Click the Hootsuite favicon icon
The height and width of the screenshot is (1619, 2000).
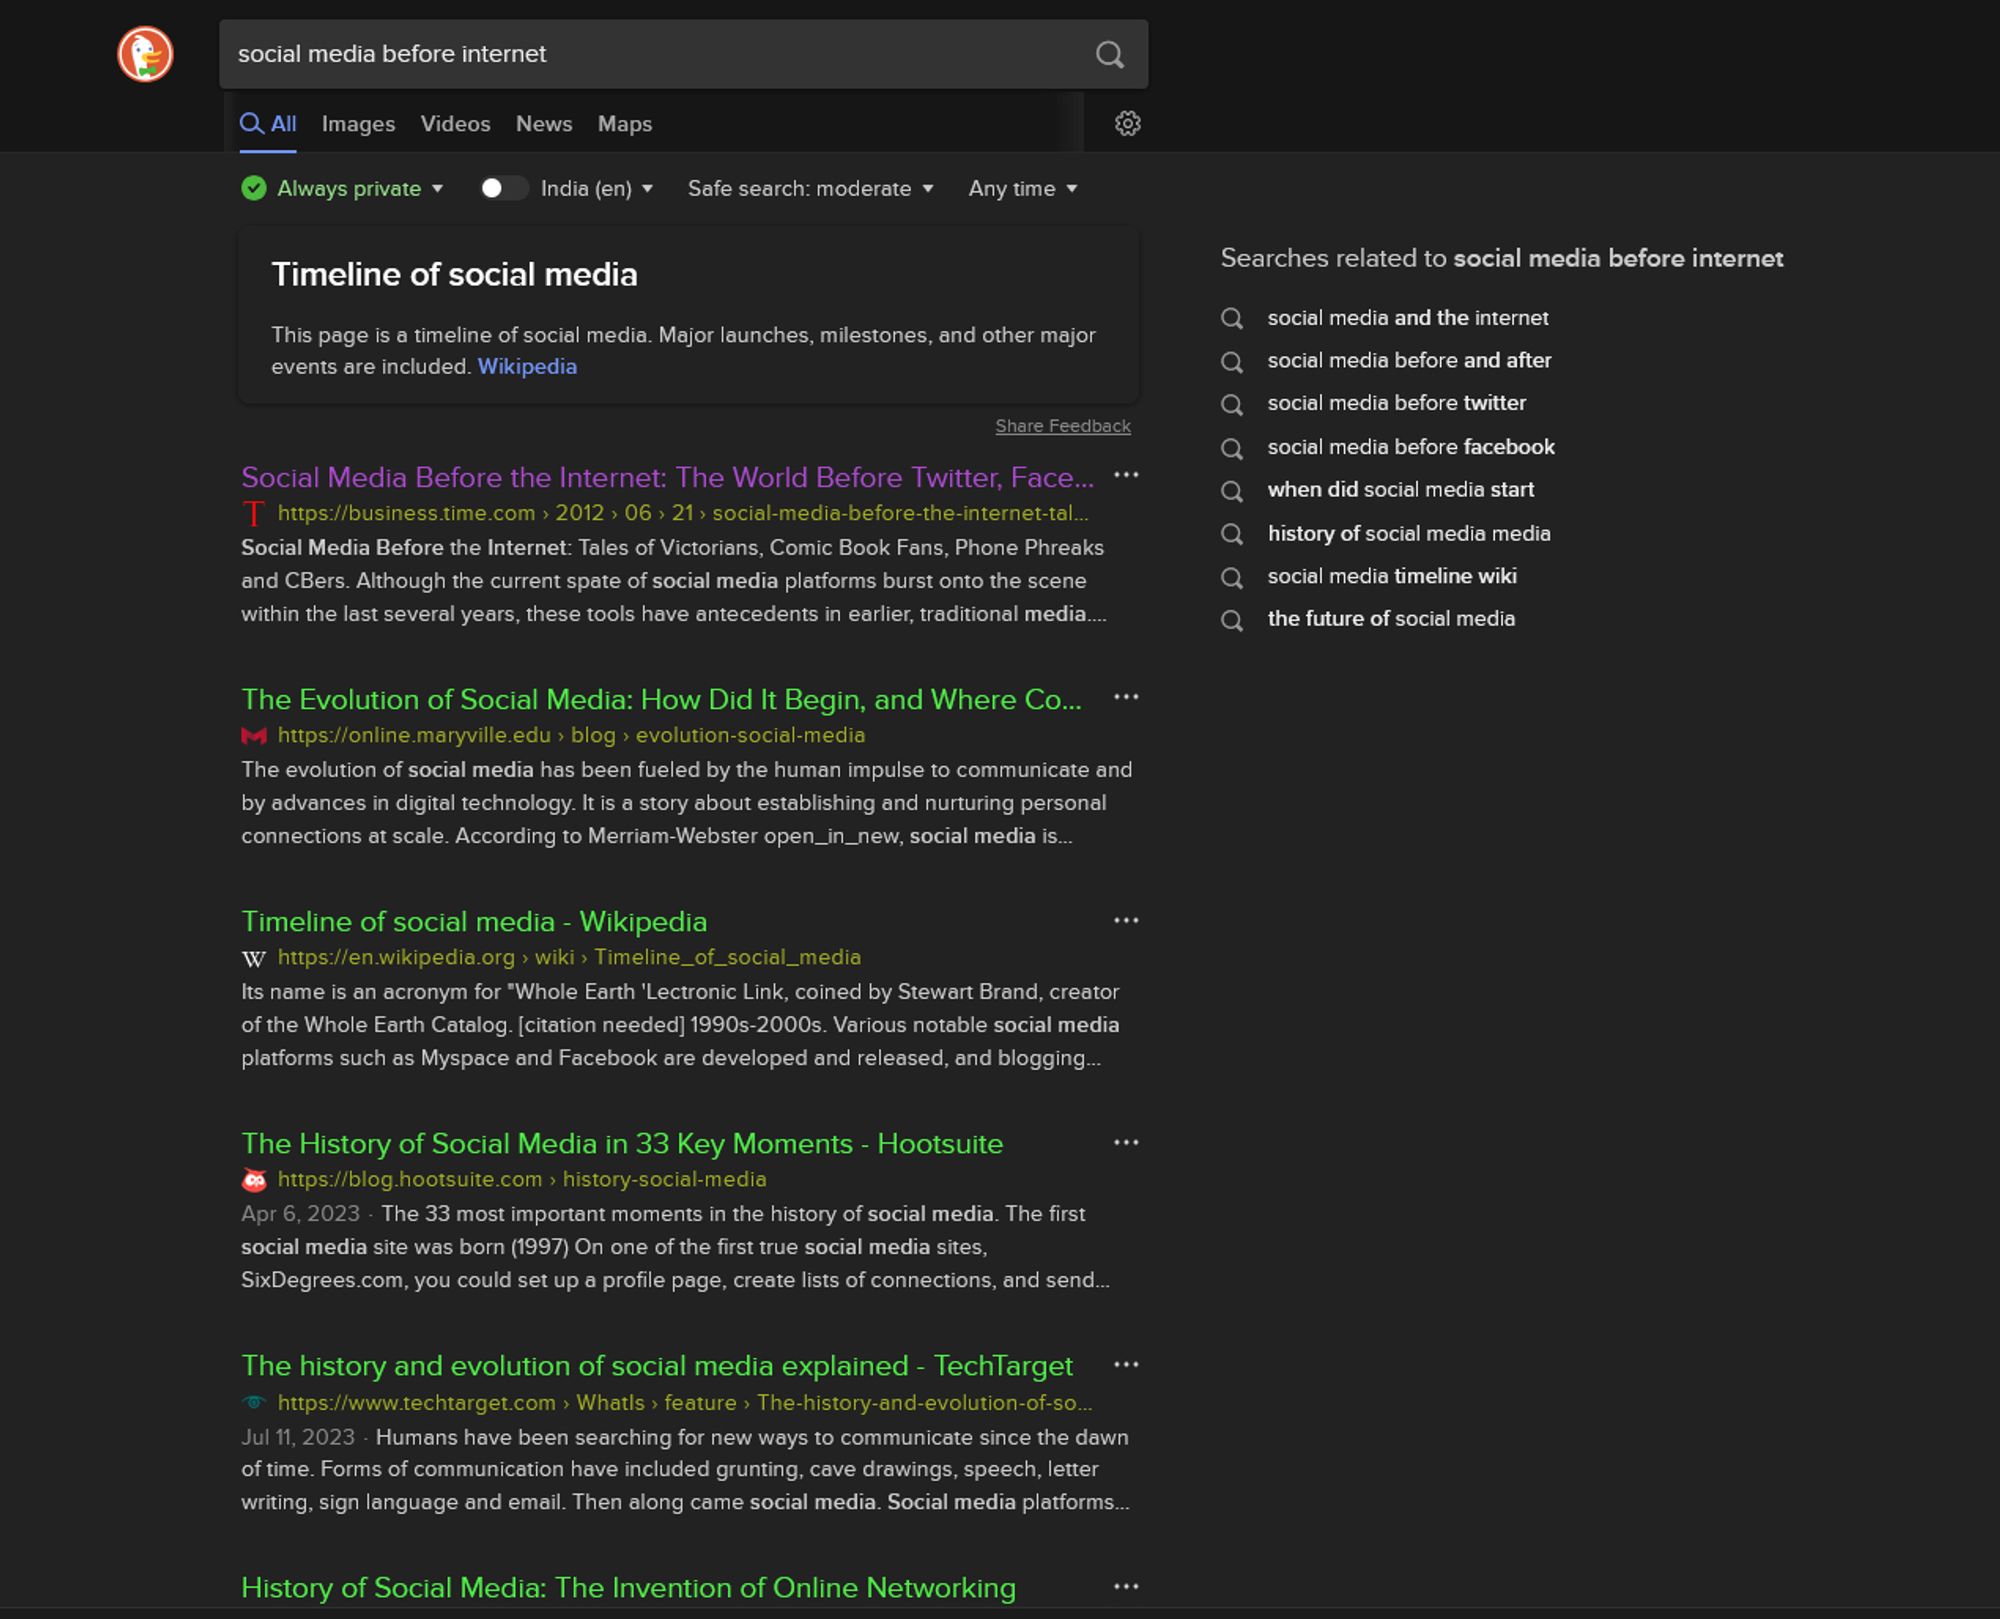click(253, 1180)
